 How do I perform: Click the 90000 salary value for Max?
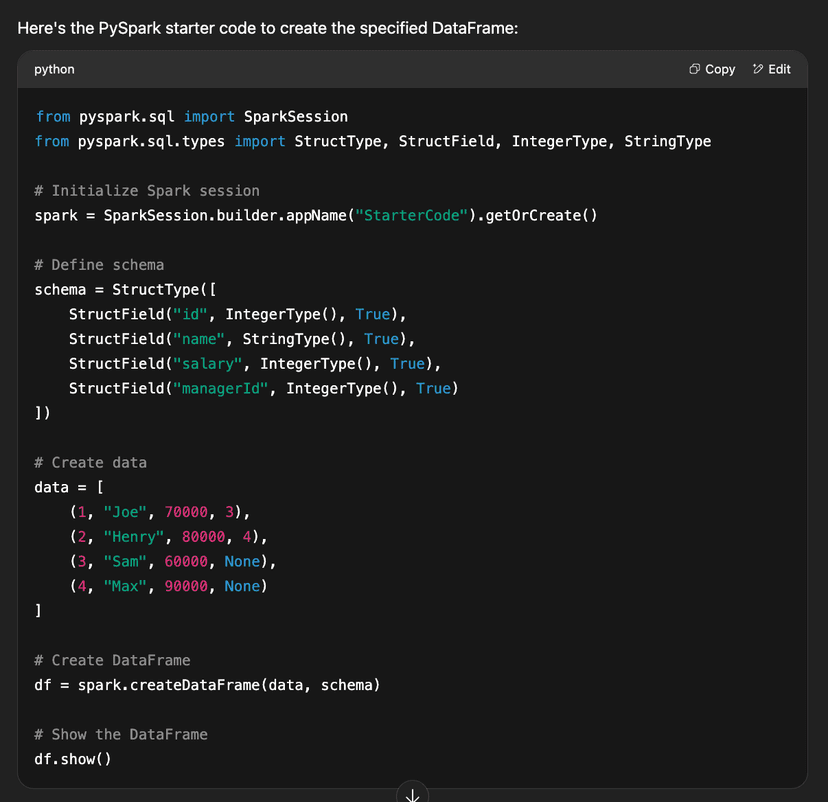point(185,586)
